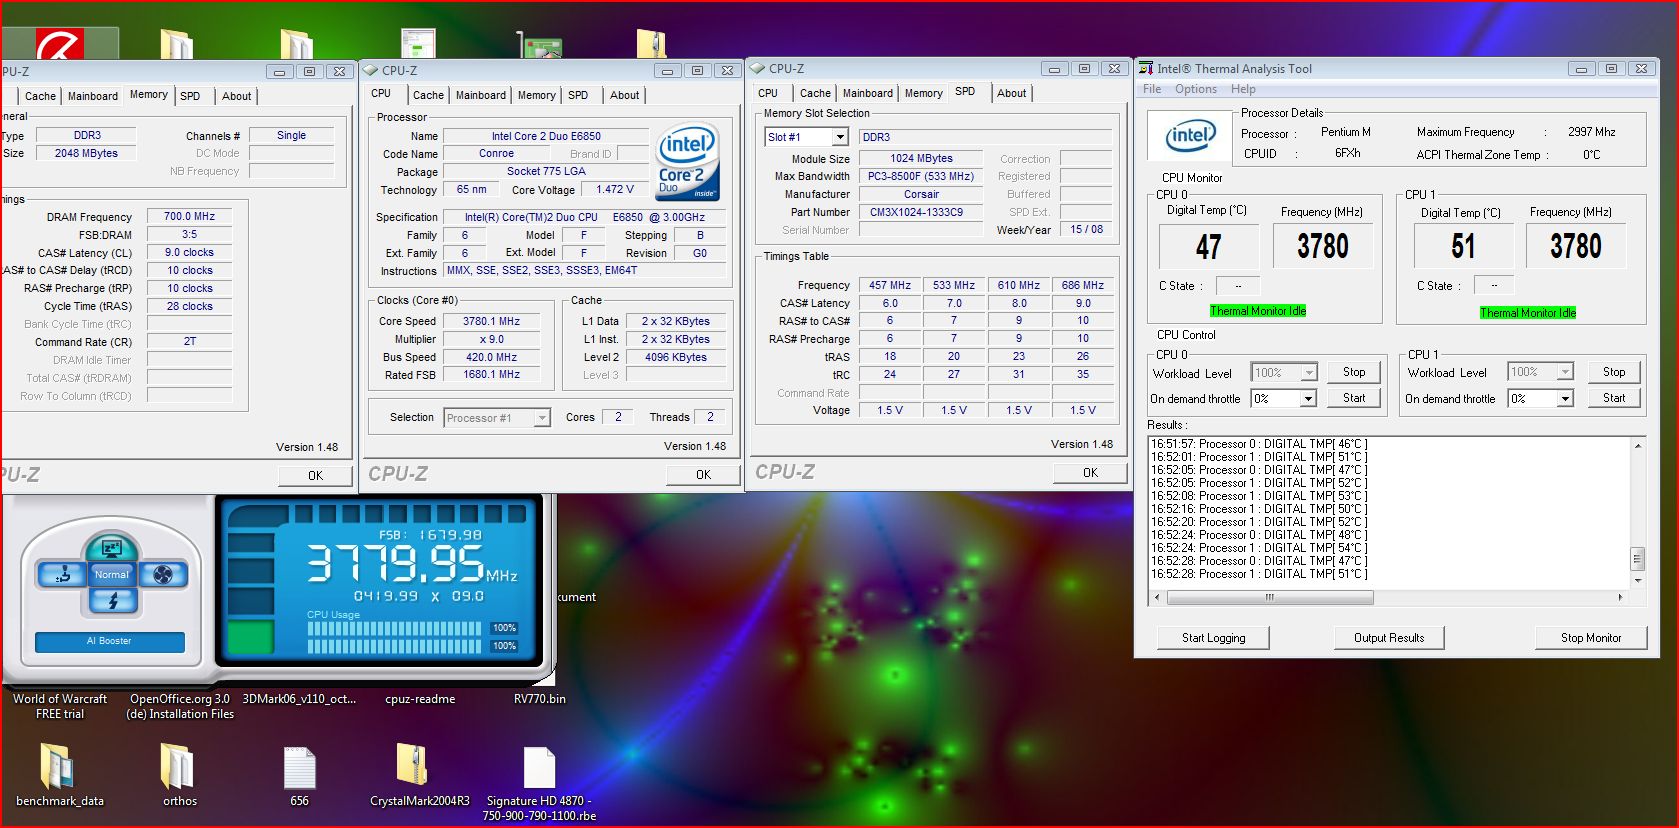The height and width of the screenshot is (828, 1679).
Task: Switch to the Memory tab in the right CPU-Z
Action: tap(923, 93)
